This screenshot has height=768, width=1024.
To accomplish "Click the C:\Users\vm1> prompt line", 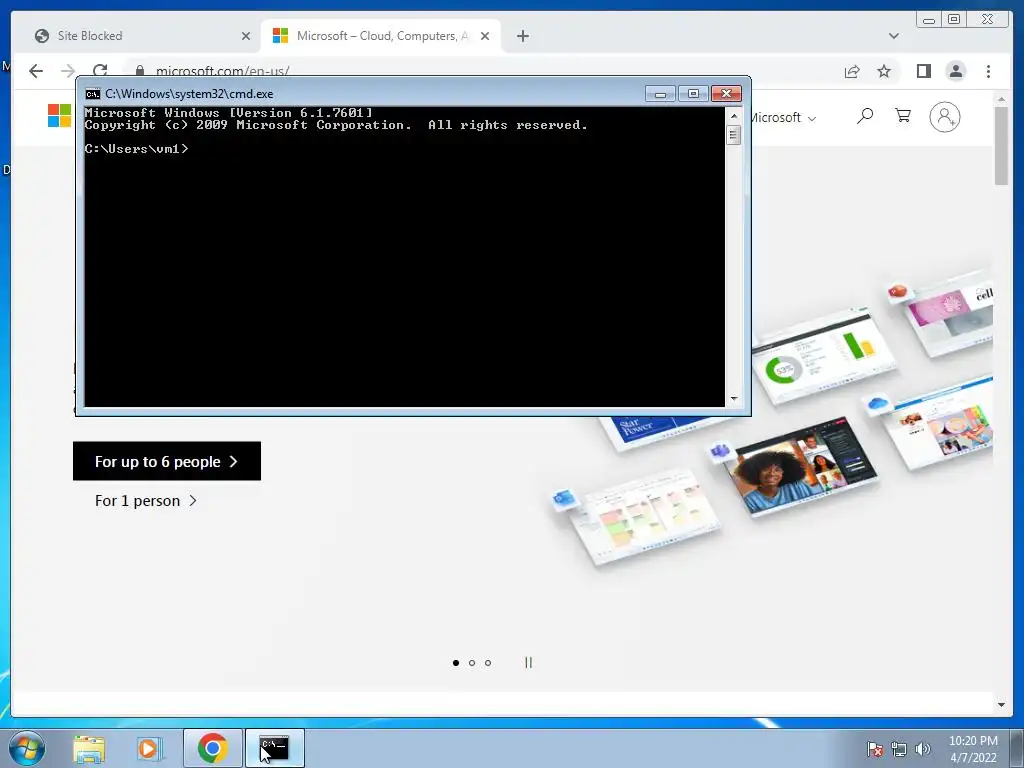I will [x=136, y=149].
